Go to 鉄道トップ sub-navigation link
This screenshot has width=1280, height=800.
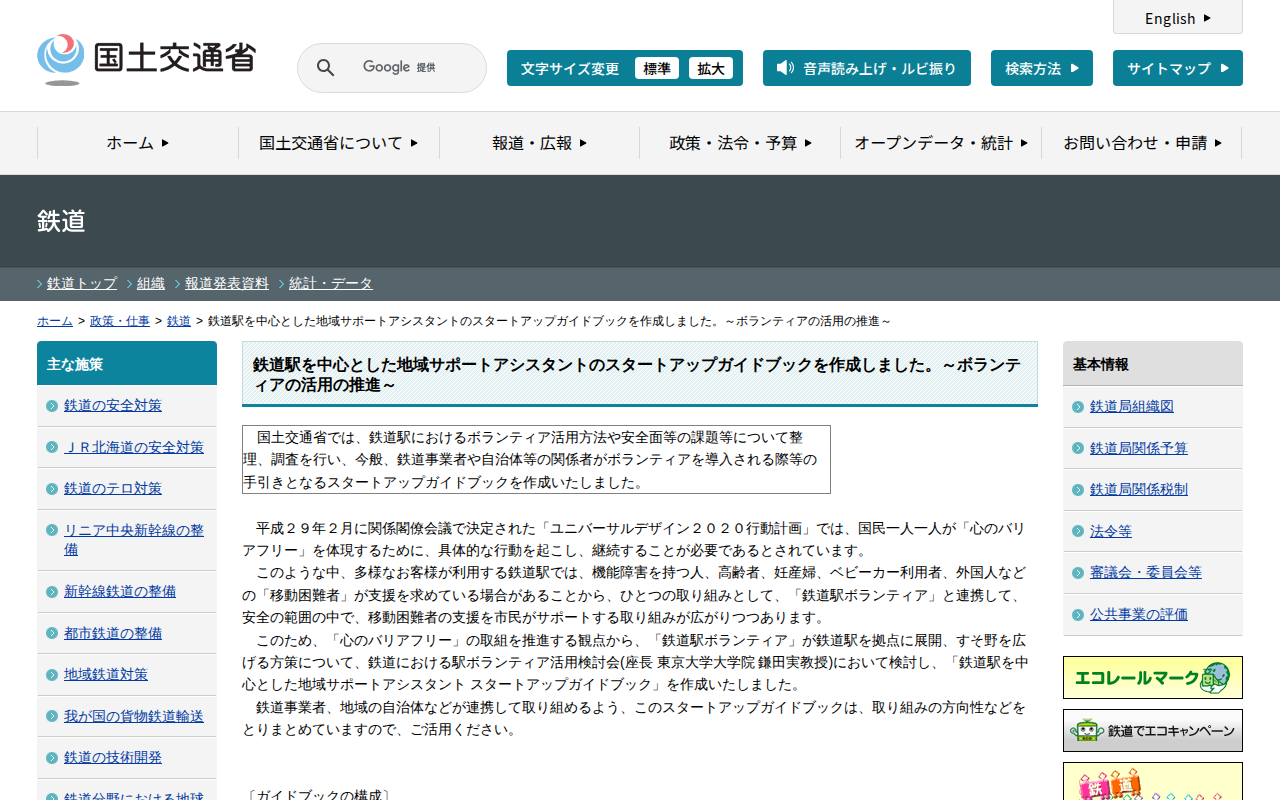coord(82,284)
